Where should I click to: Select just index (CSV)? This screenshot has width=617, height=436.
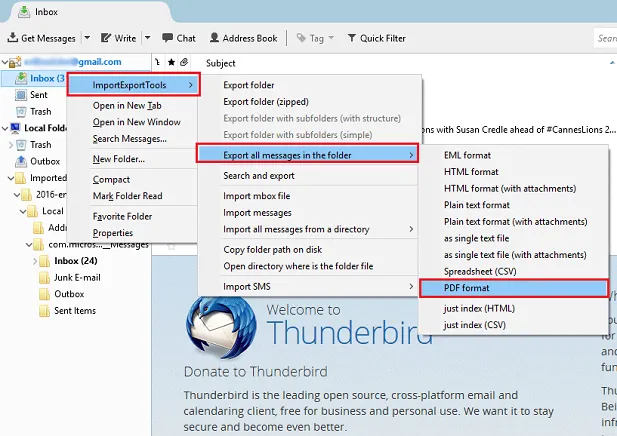[x=474, y=325]
